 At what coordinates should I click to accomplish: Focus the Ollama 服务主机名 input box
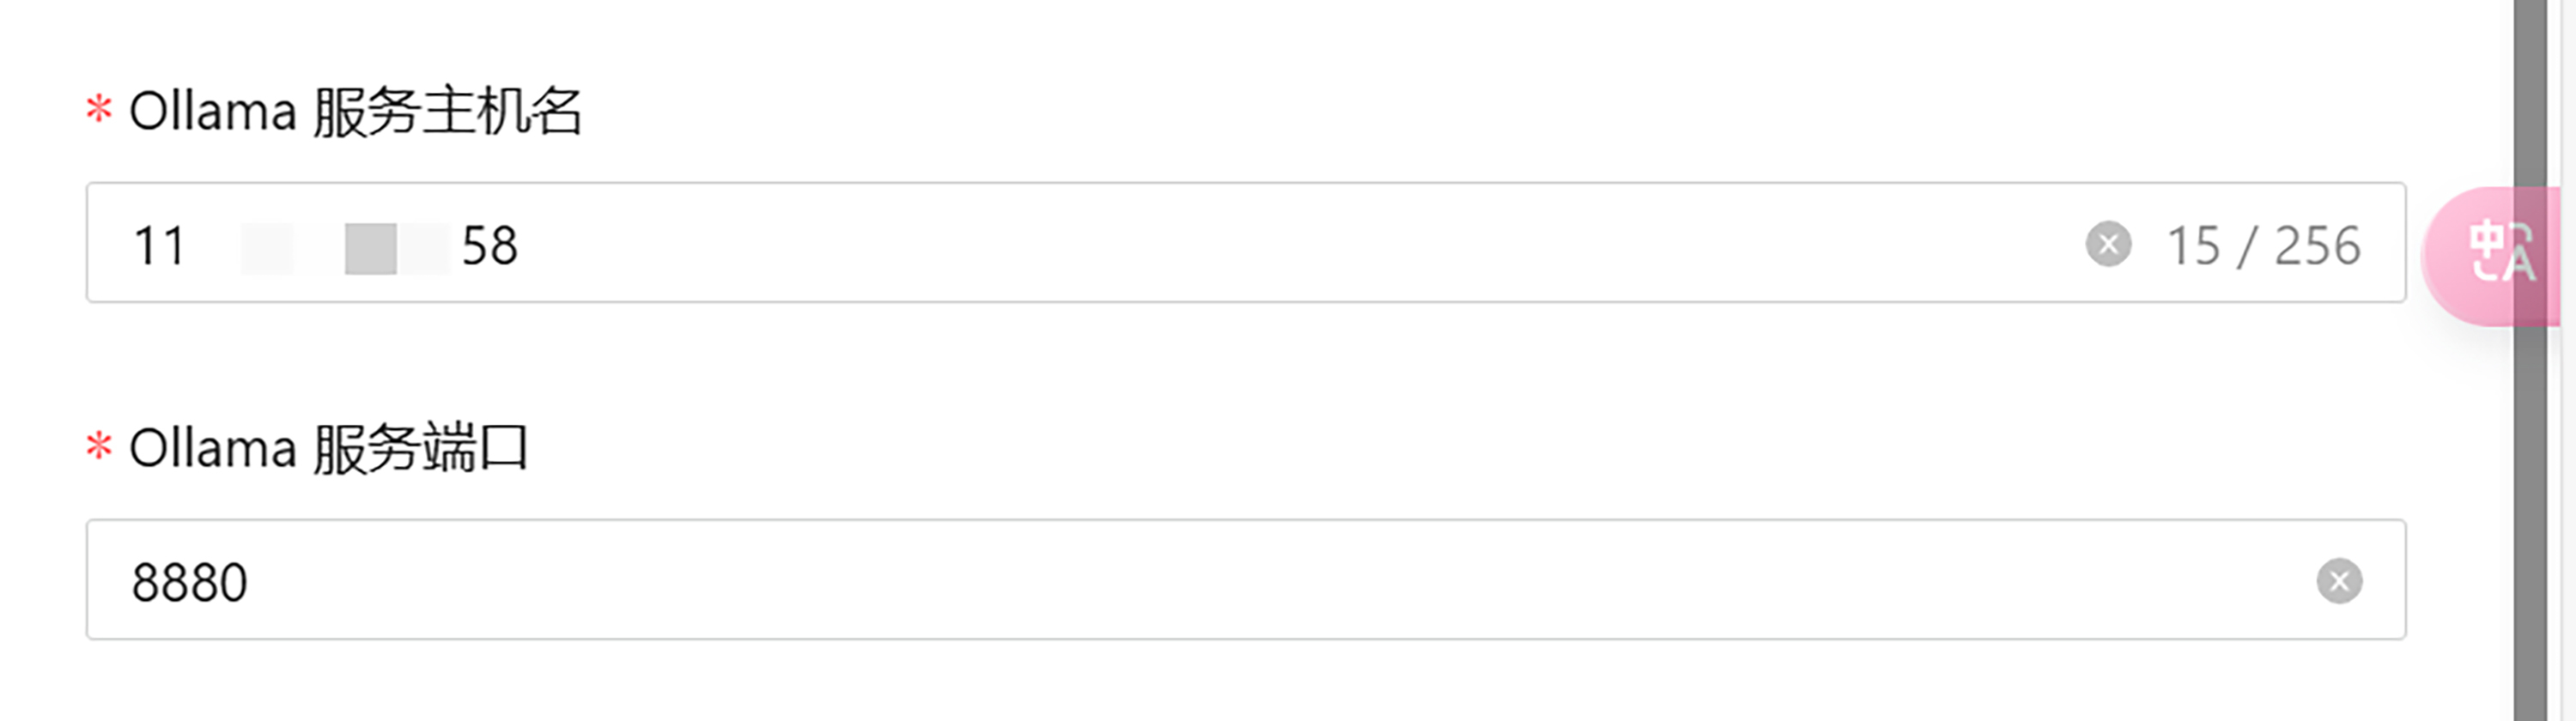(1246, 242)
